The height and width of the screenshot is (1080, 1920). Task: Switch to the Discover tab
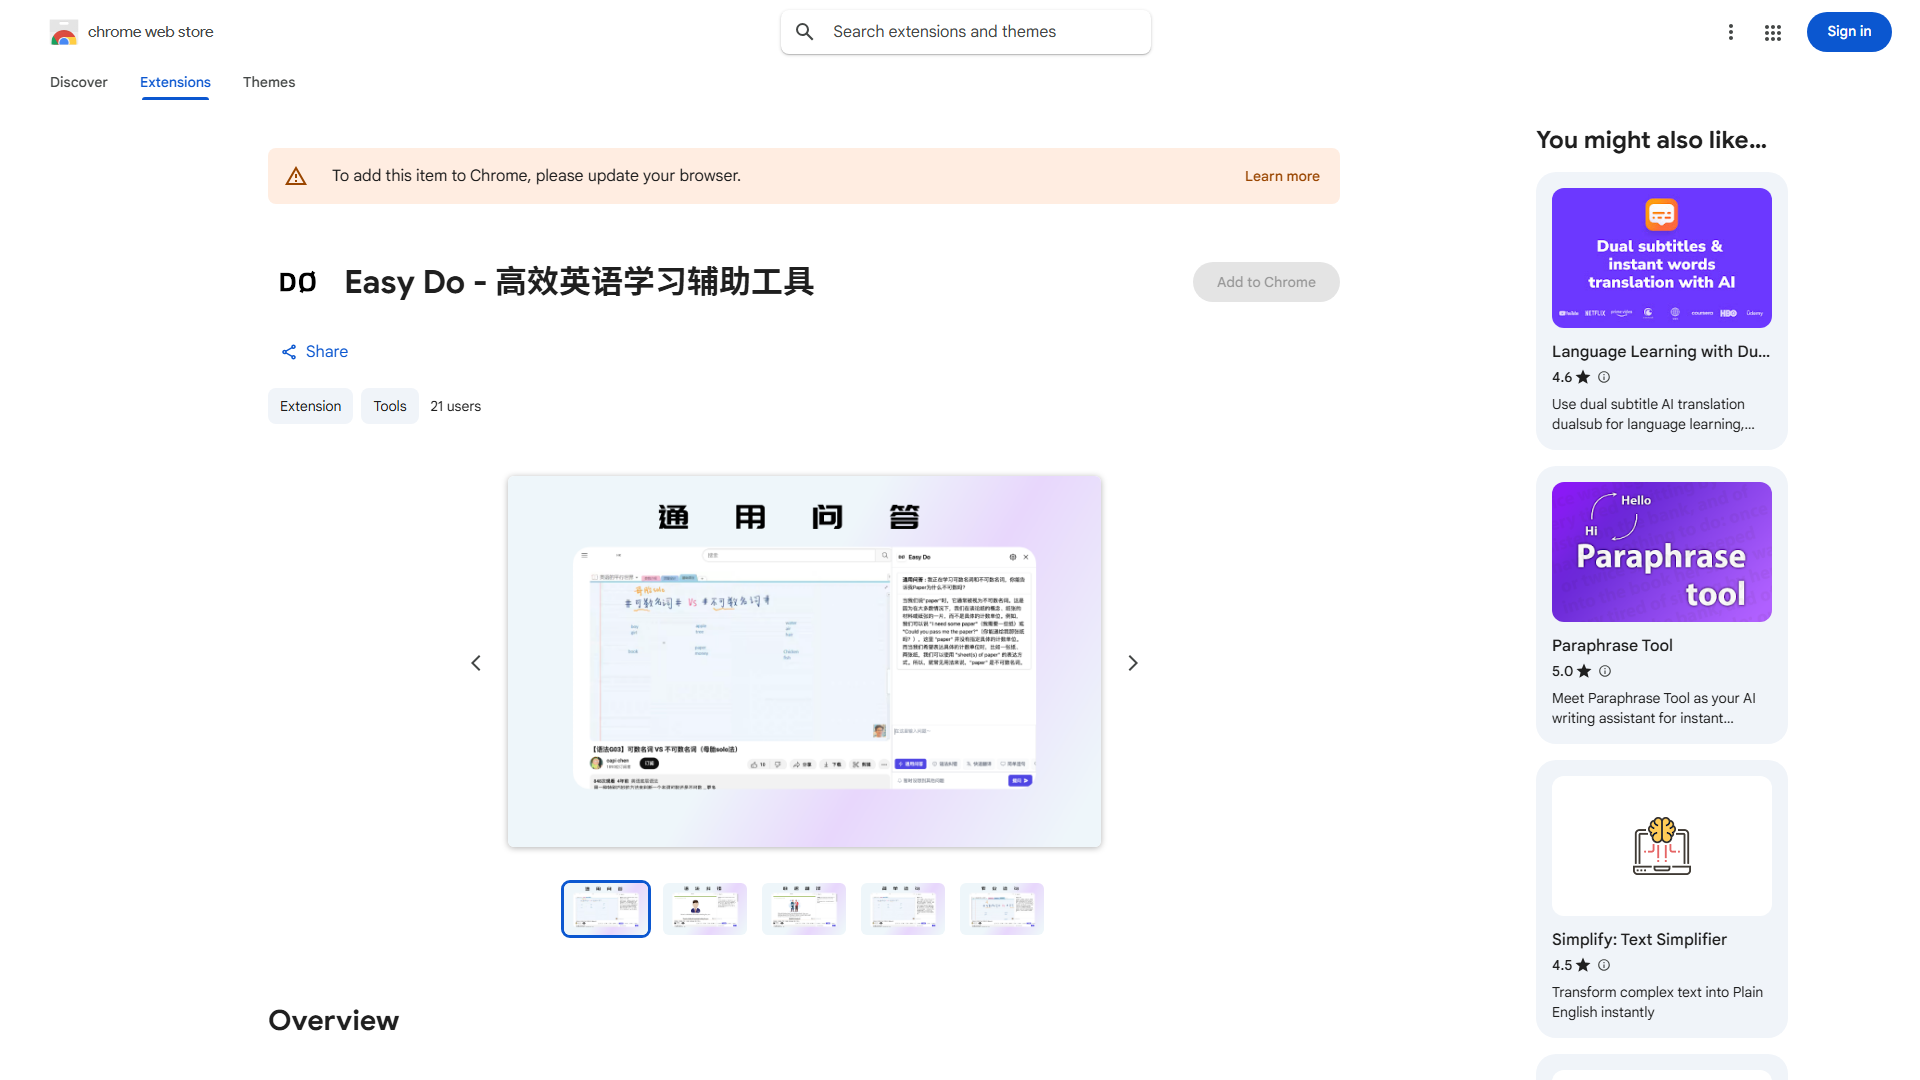(x=78, y=82)
